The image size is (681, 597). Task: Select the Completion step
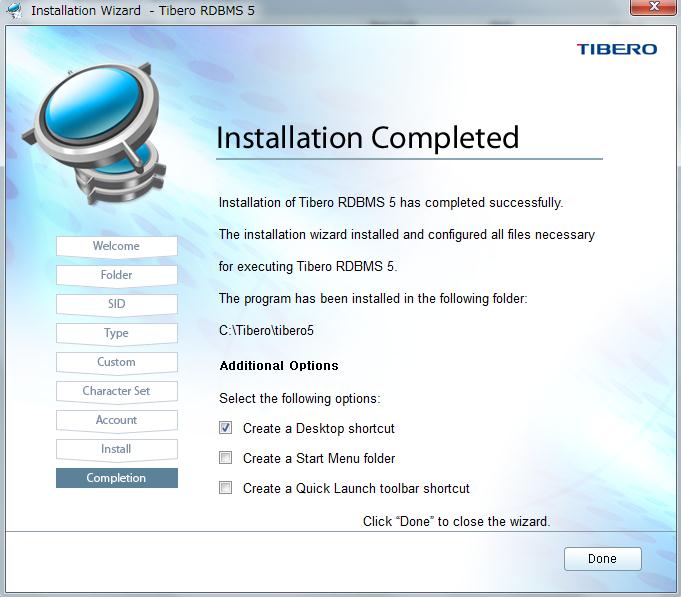(116, 478)
